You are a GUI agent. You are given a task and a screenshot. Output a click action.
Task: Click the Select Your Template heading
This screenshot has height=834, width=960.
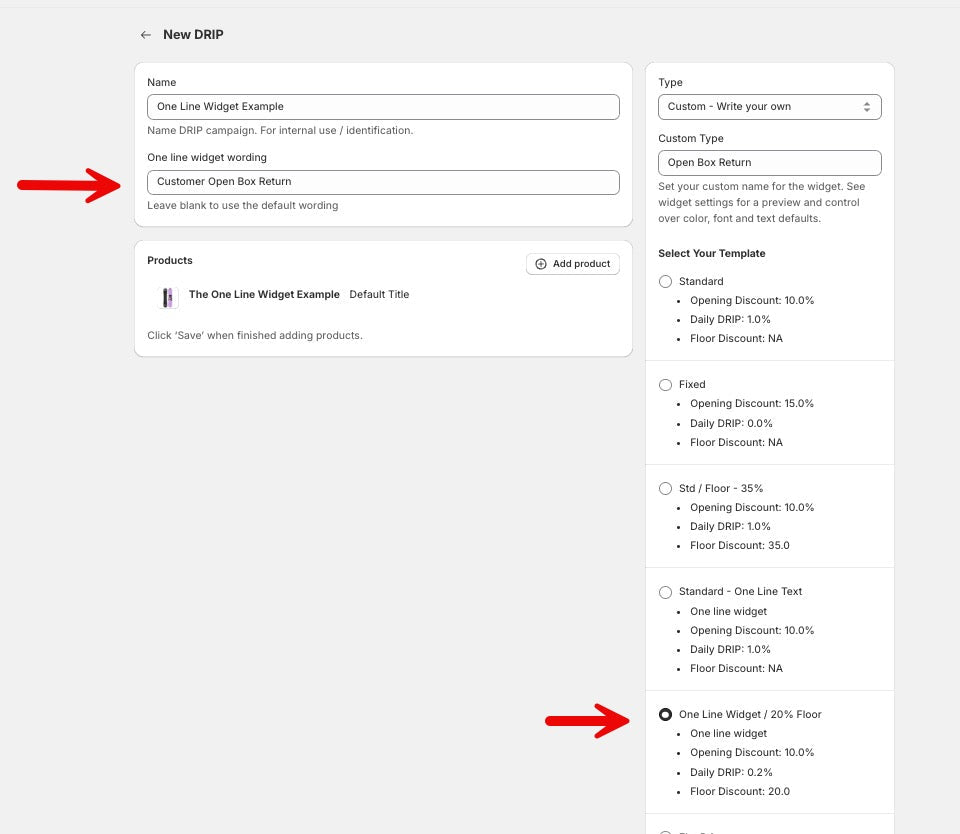point(711,254)
